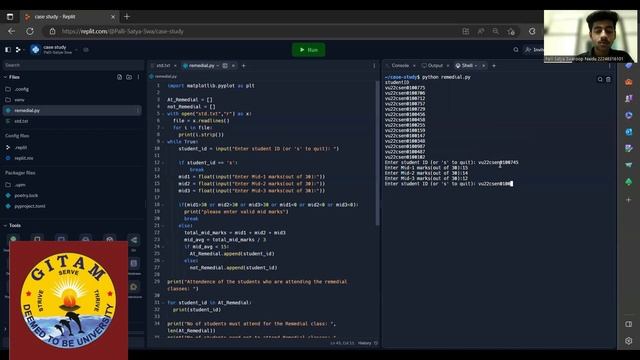Viewport: 640px width, 360px height.
Task: Click the new file icon in Files header
Action: (119, 77)
